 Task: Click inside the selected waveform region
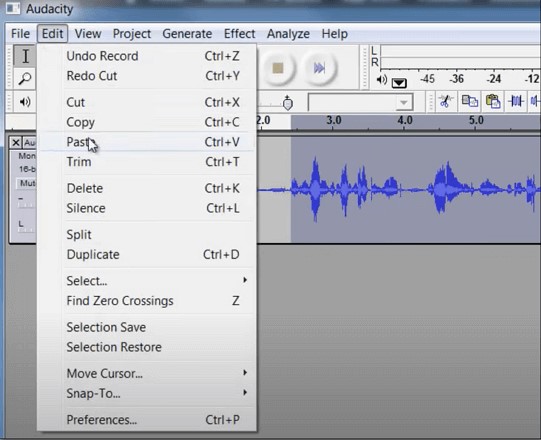pos(416,189)
